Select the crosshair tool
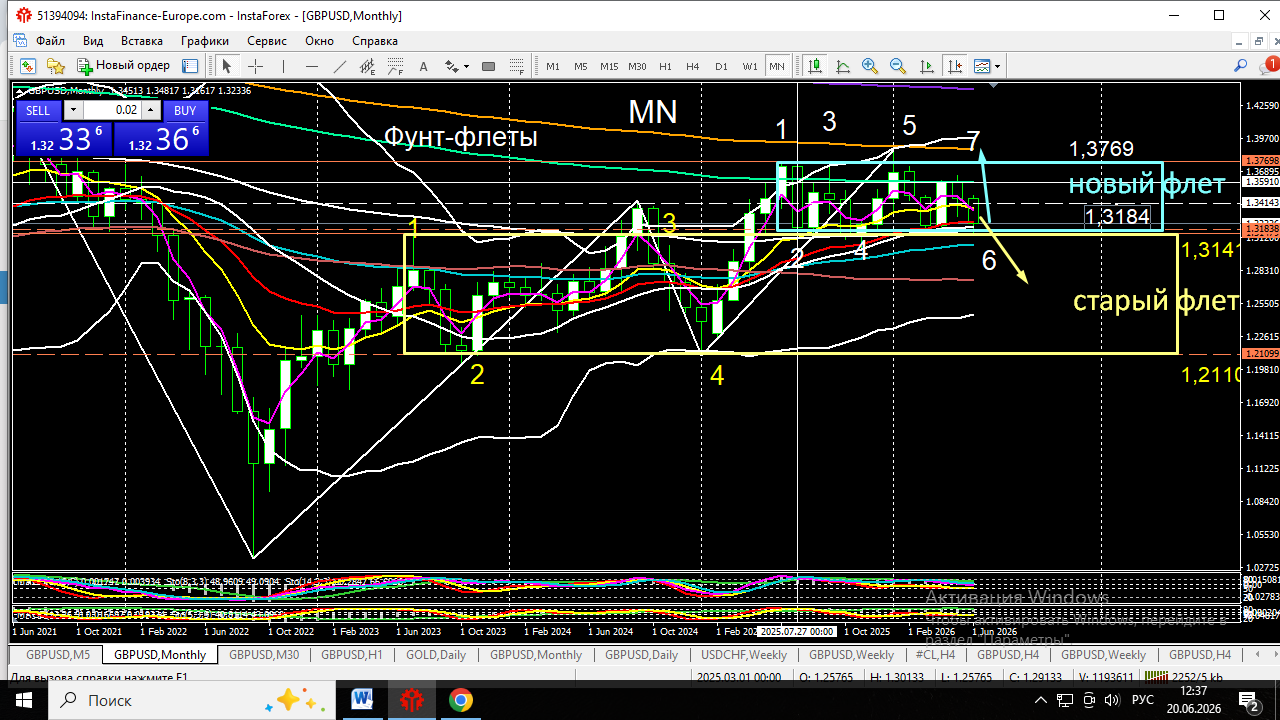Viewport: 1280px width, 720px height. tap(255, 66)
